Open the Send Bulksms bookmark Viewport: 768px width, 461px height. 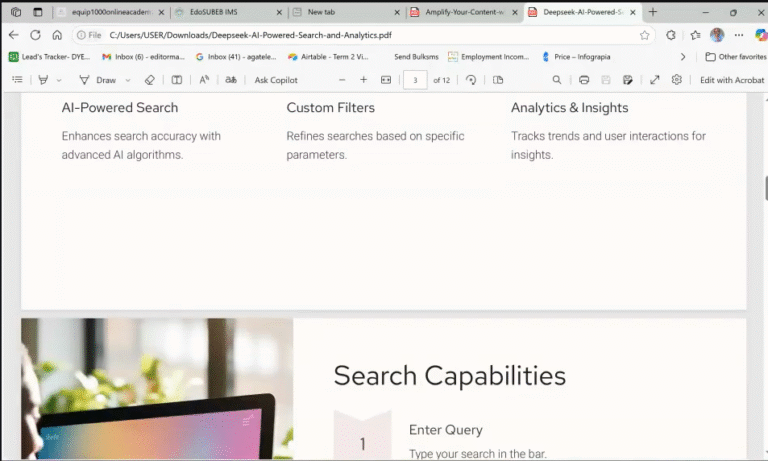416,57
